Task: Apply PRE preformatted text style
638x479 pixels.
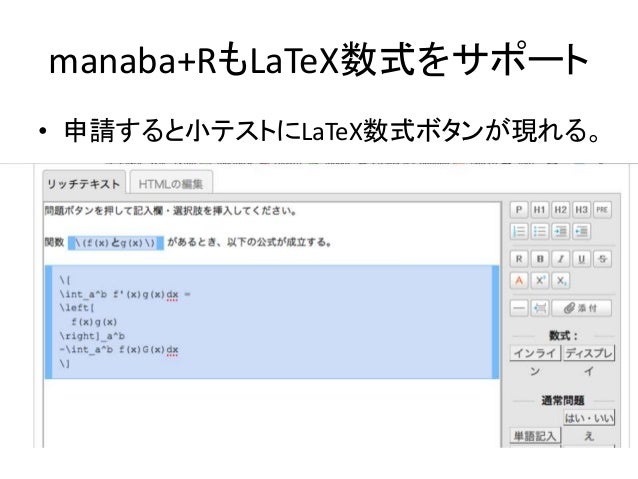Action: [602, 210]
